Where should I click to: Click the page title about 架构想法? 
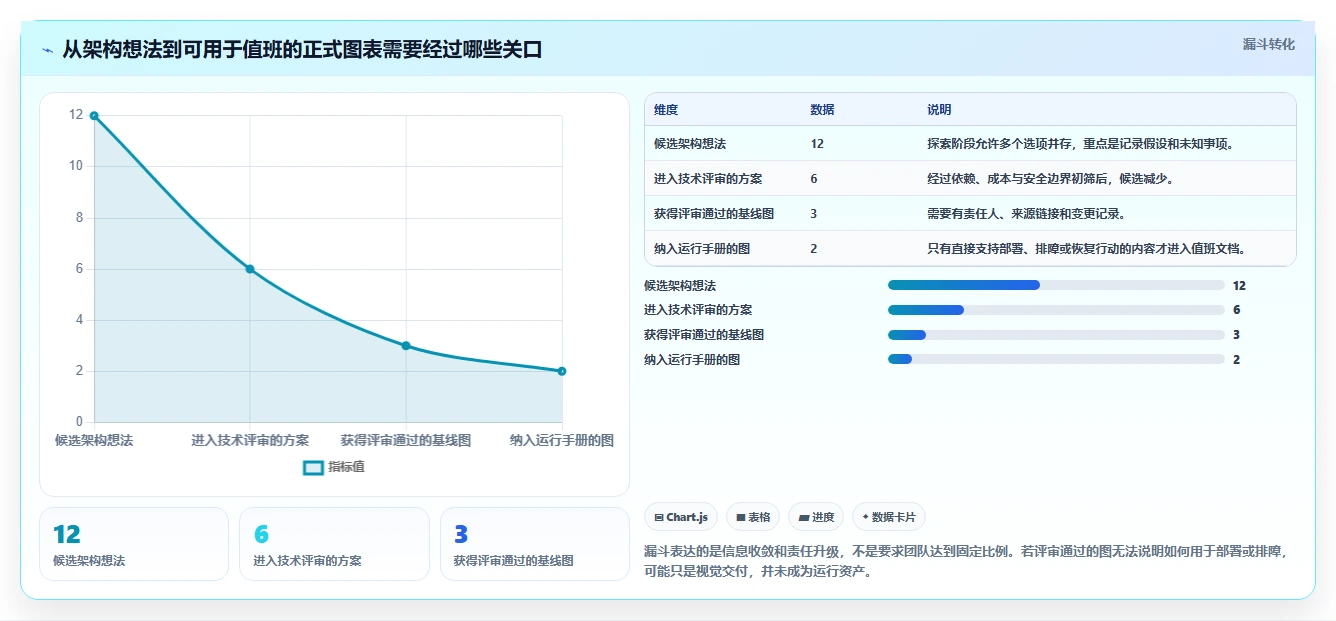coord(302,49)
